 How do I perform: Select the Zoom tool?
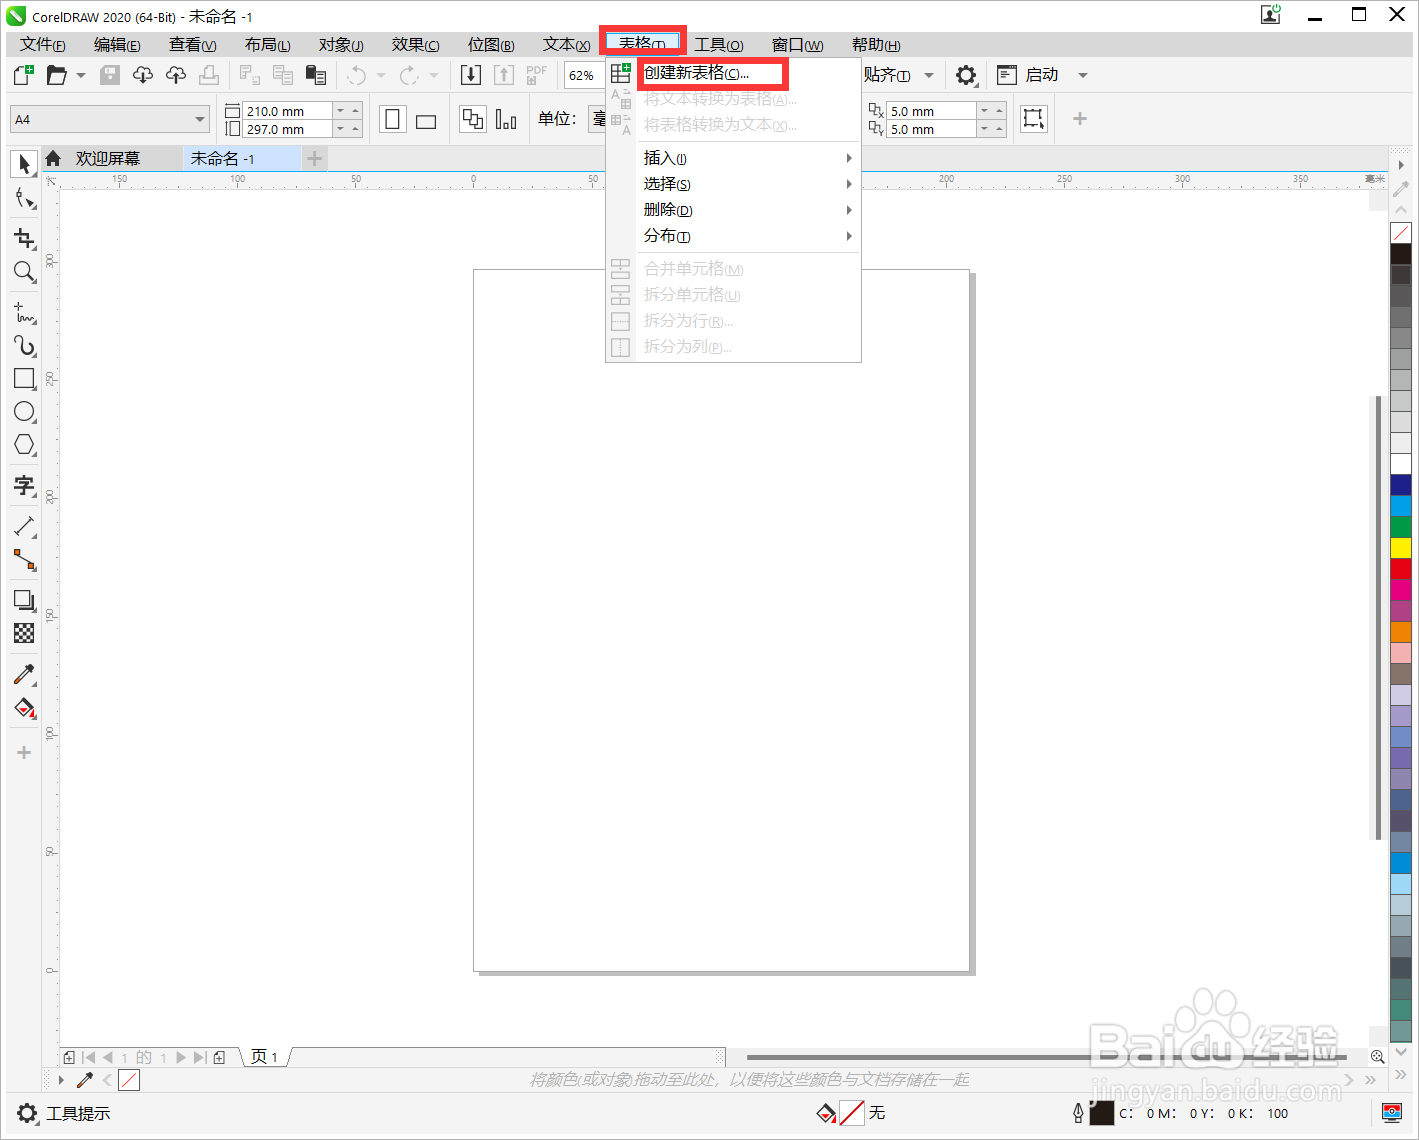24,271
